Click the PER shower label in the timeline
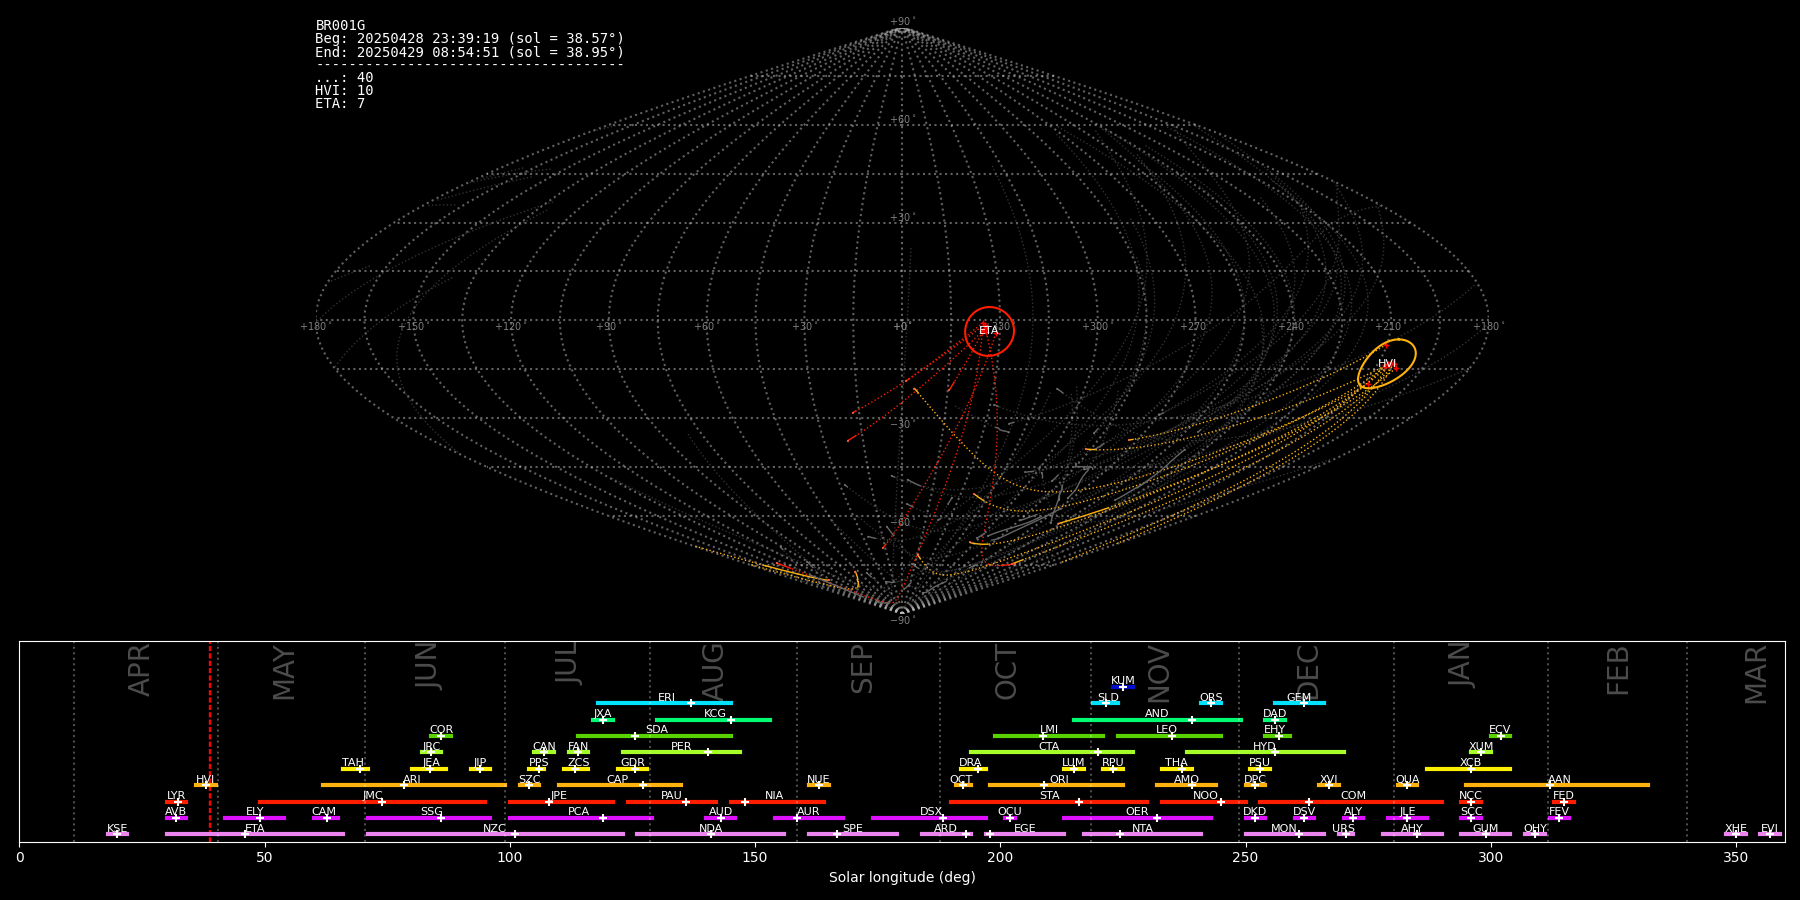 pyautogui.click(x=681, y=747)
